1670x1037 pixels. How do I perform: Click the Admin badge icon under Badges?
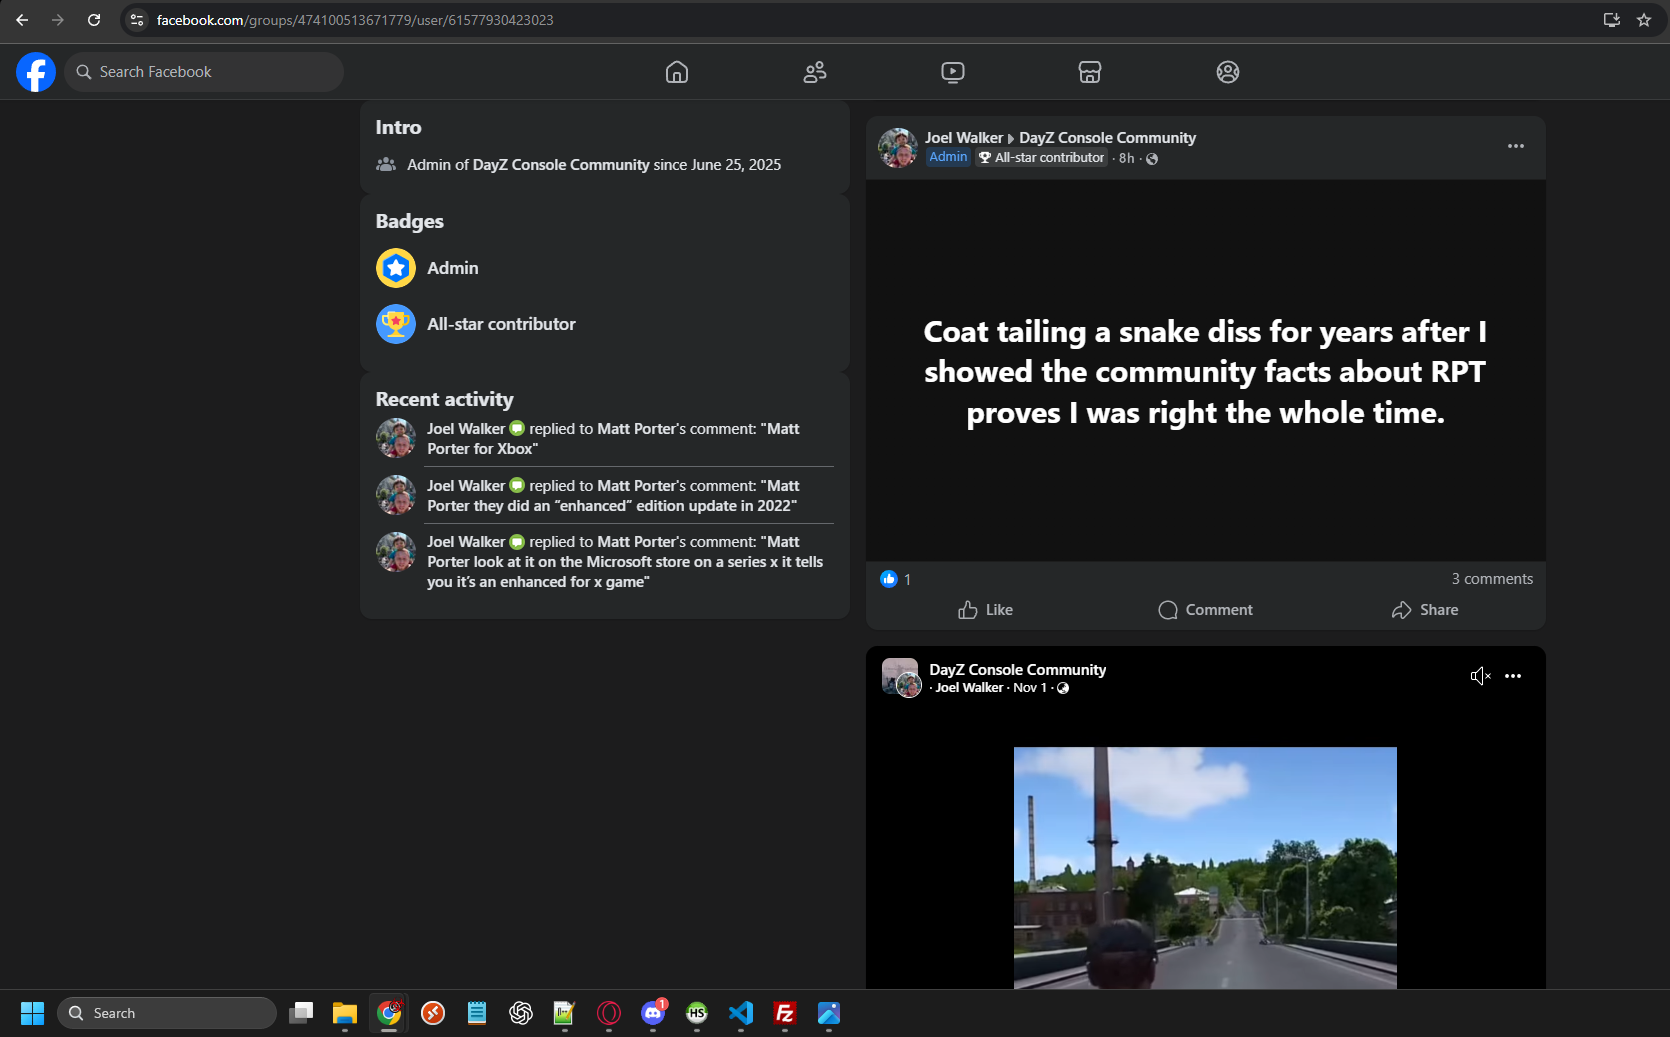point(396,268)
